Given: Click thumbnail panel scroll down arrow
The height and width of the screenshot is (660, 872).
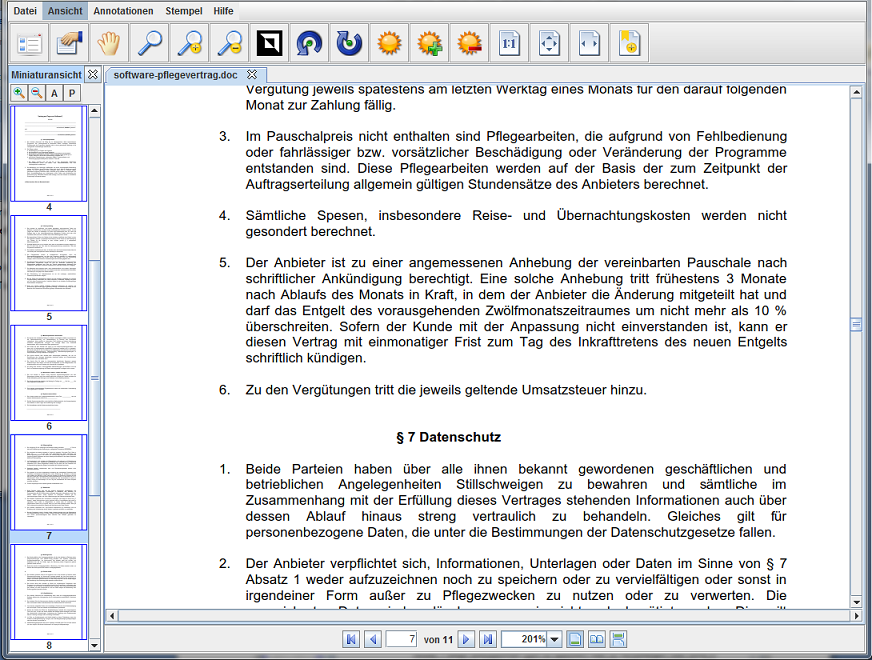Looking at the screenshot, I should [x=95, y=646].
